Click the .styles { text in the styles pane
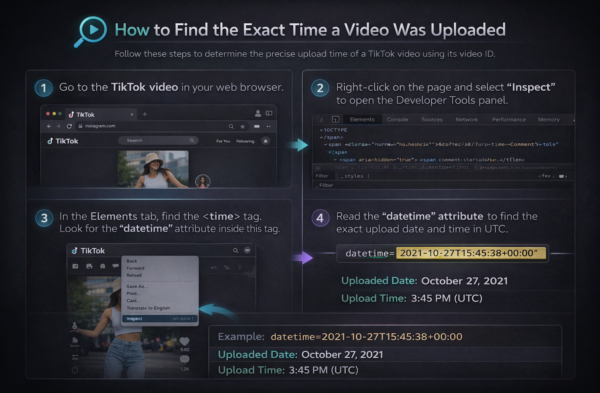Screen dimensions: 600x393 [x=355, y=176]
